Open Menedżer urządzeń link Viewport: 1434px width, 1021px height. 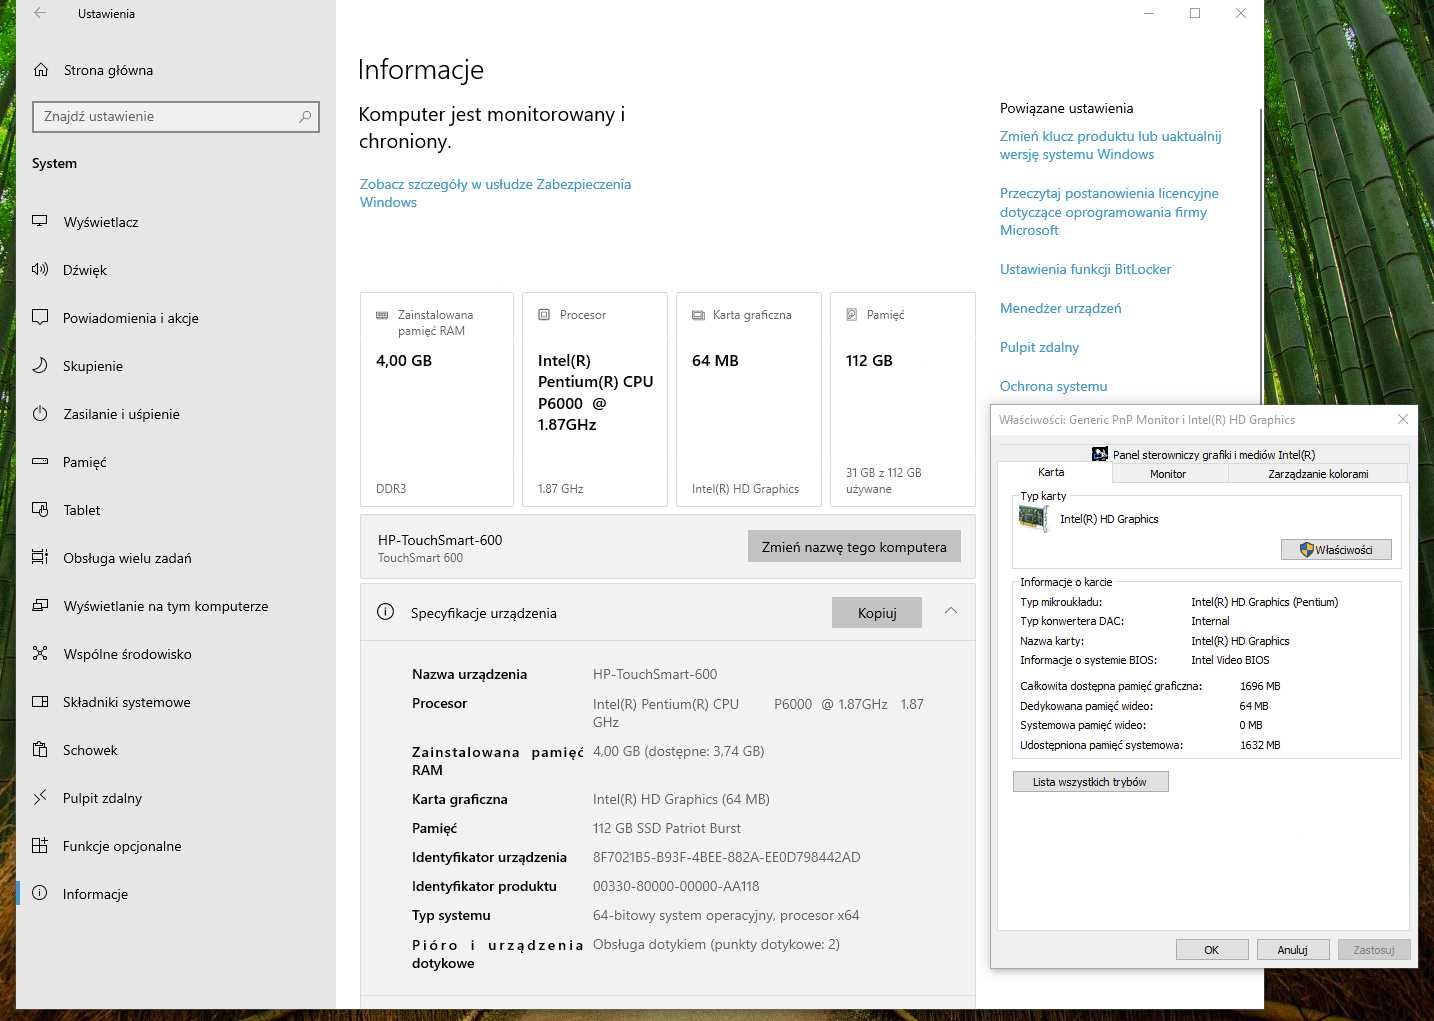[x=1060, y=308]
